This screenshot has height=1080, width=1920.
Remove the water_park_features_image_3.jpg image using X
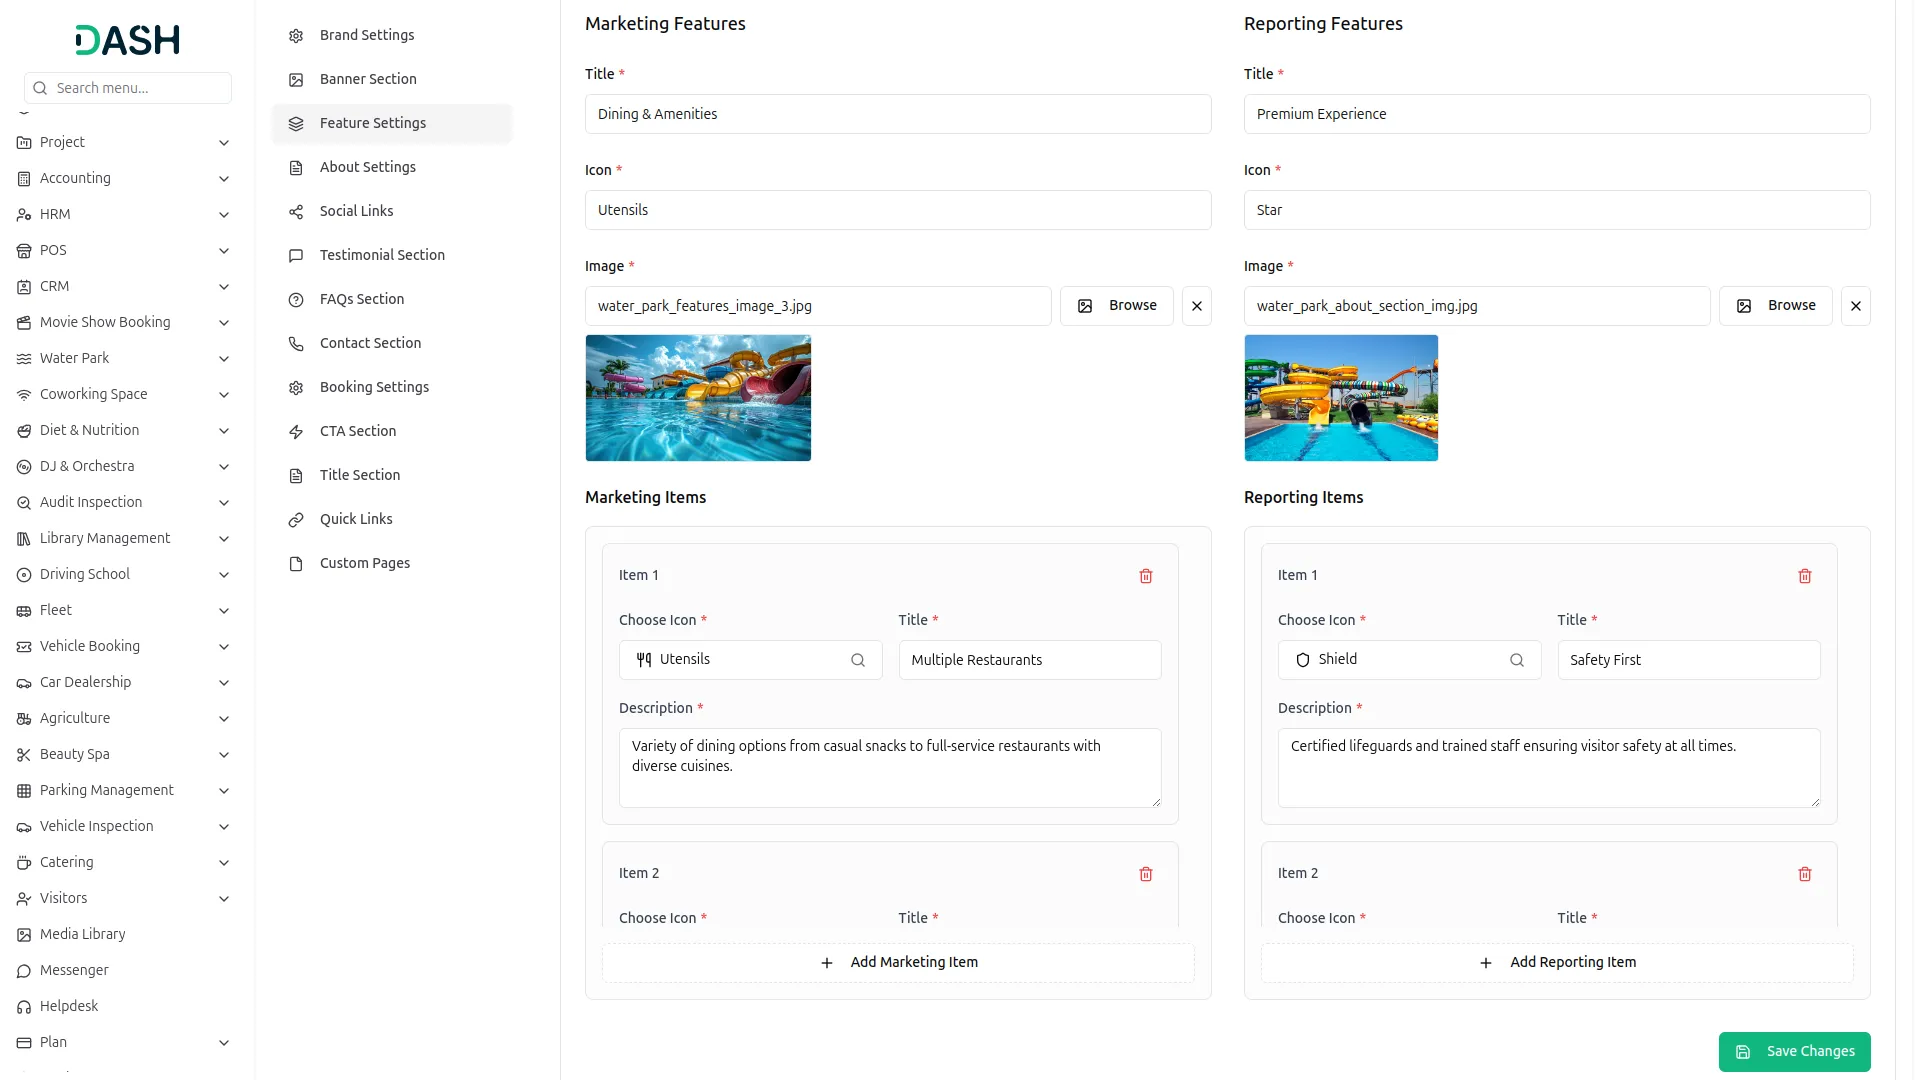[1197, 306]
